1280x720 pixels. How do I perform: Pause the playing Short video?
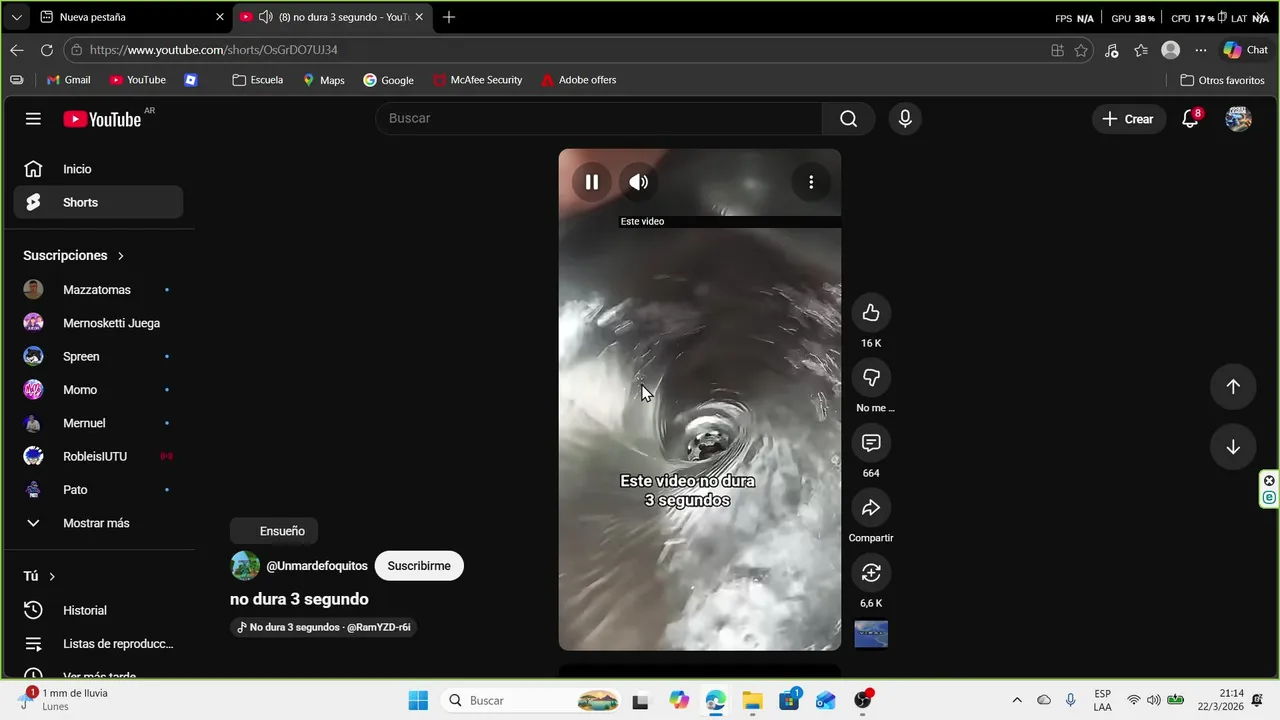point(592,182)
